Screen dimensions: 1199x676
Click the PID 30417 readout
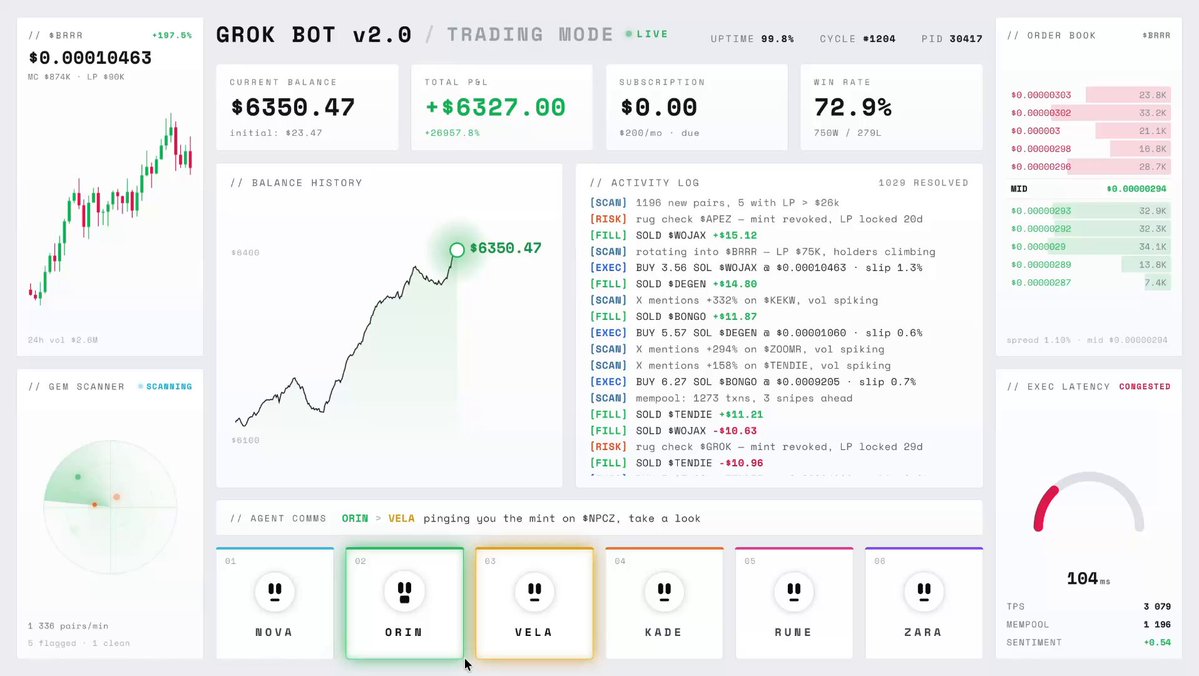952,39
